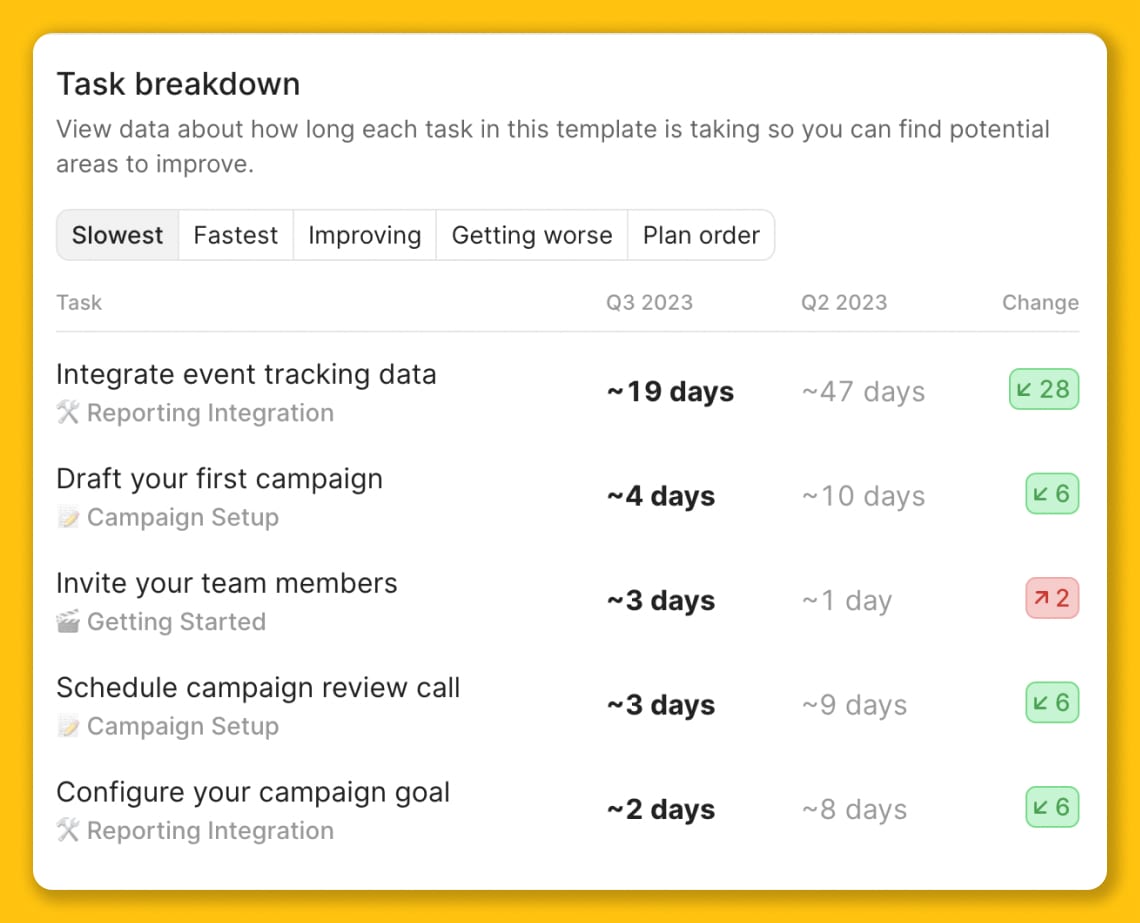The width and height of the screenshot is (1140, 923).
Task: Click green 6 badge for Schedule campaign review call
Action: coord(1052,703)
